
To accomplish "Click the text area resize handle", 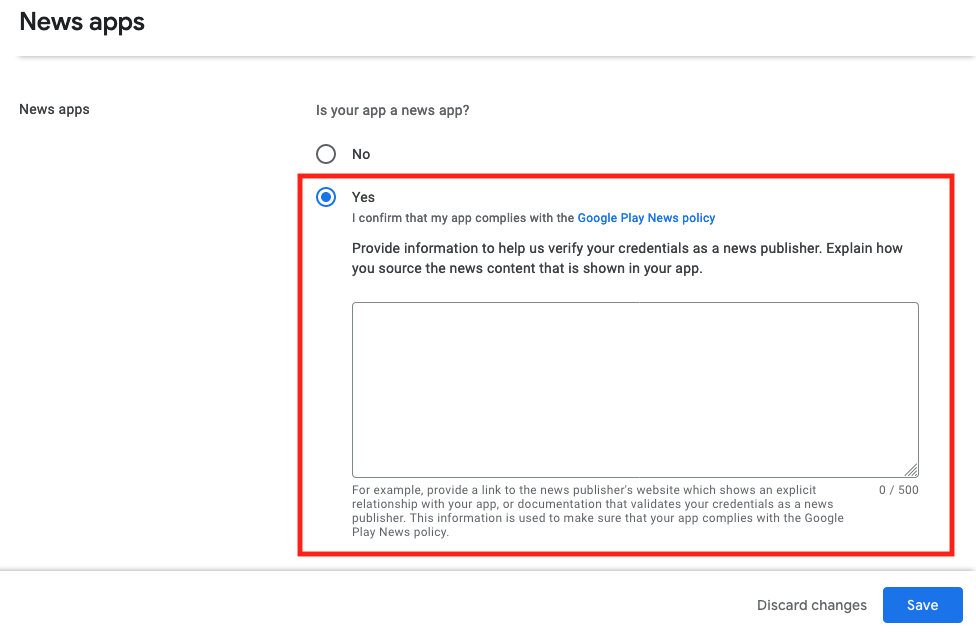I will click(x=911, y=470).
